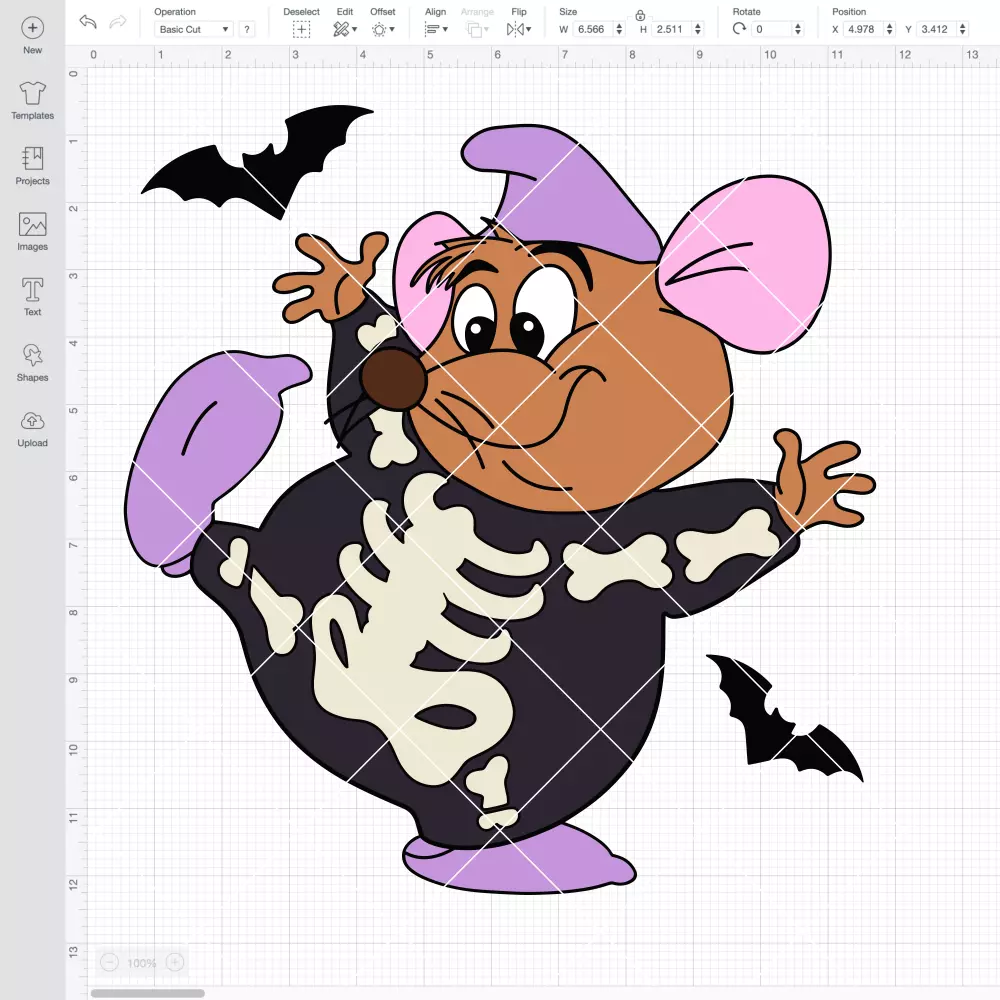Toggle the size aspect ratio lock
This screenshot has width=1000, height=1000.
640,15
